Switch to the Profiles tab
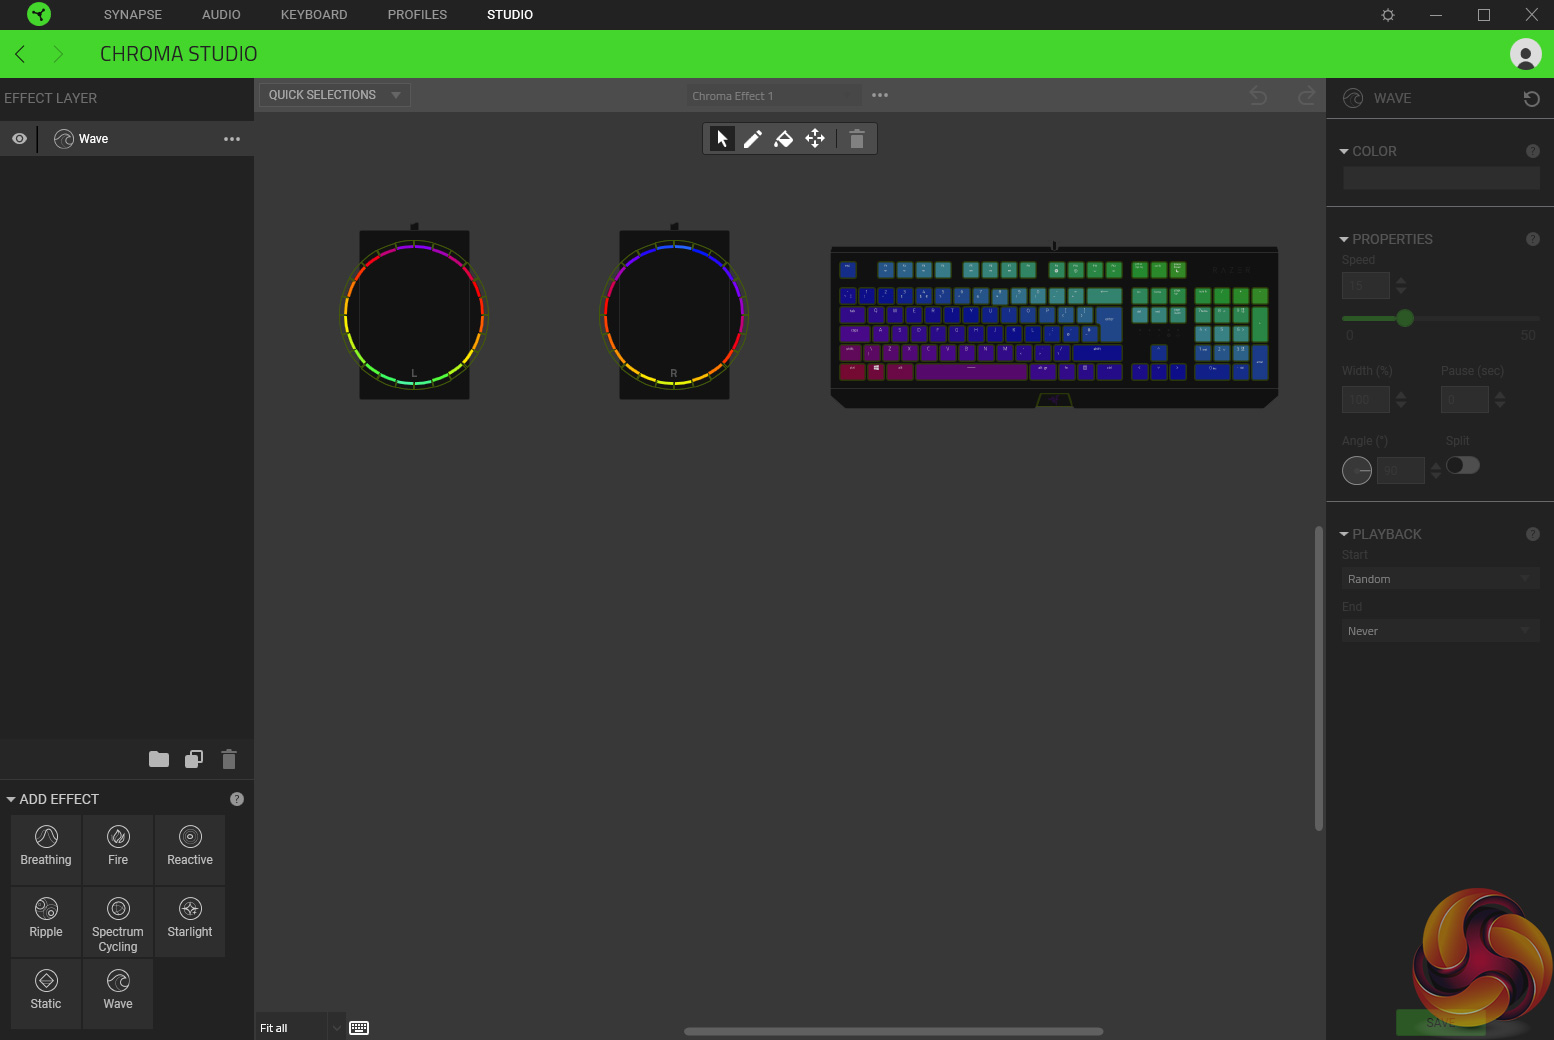The width and height of the screenshot is (1554, 1040). tap(417, 15)
